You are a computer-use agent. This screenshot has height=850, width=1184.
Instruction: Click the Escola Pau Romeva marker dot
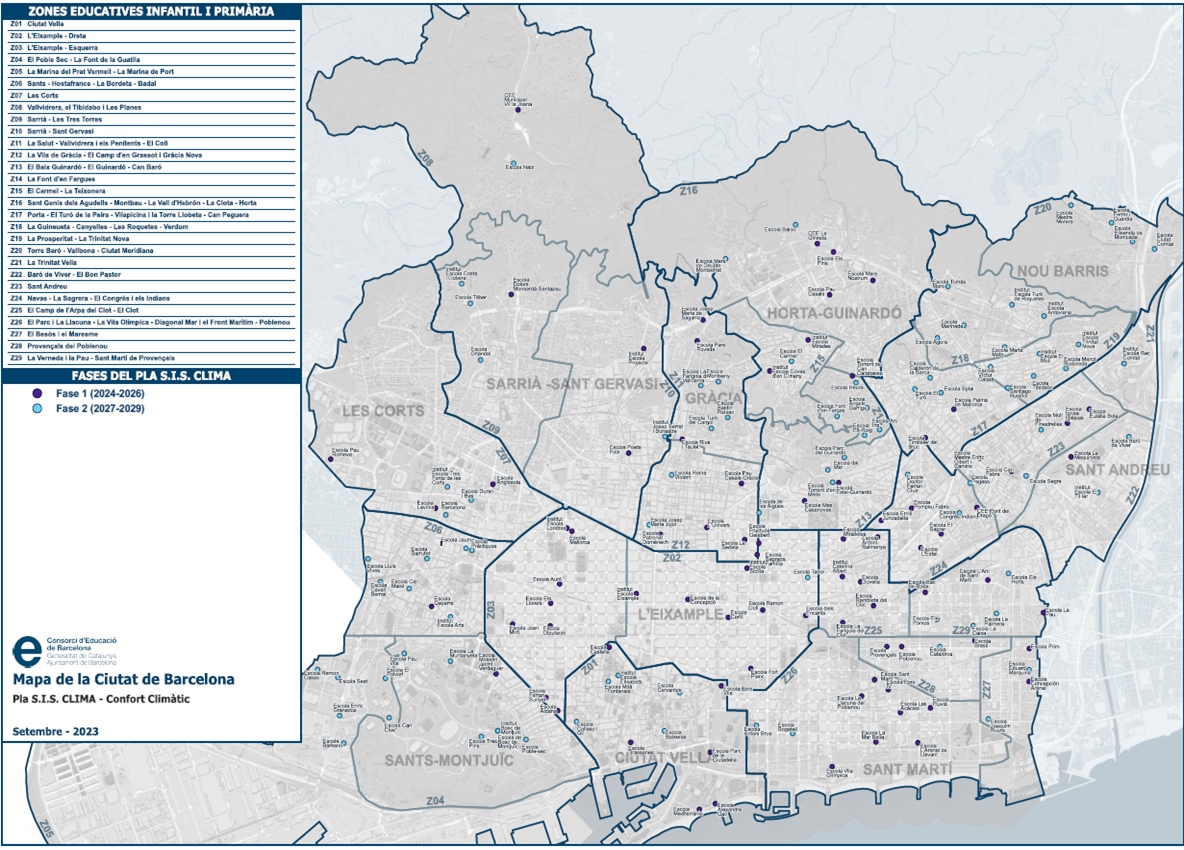click(331, 459)
